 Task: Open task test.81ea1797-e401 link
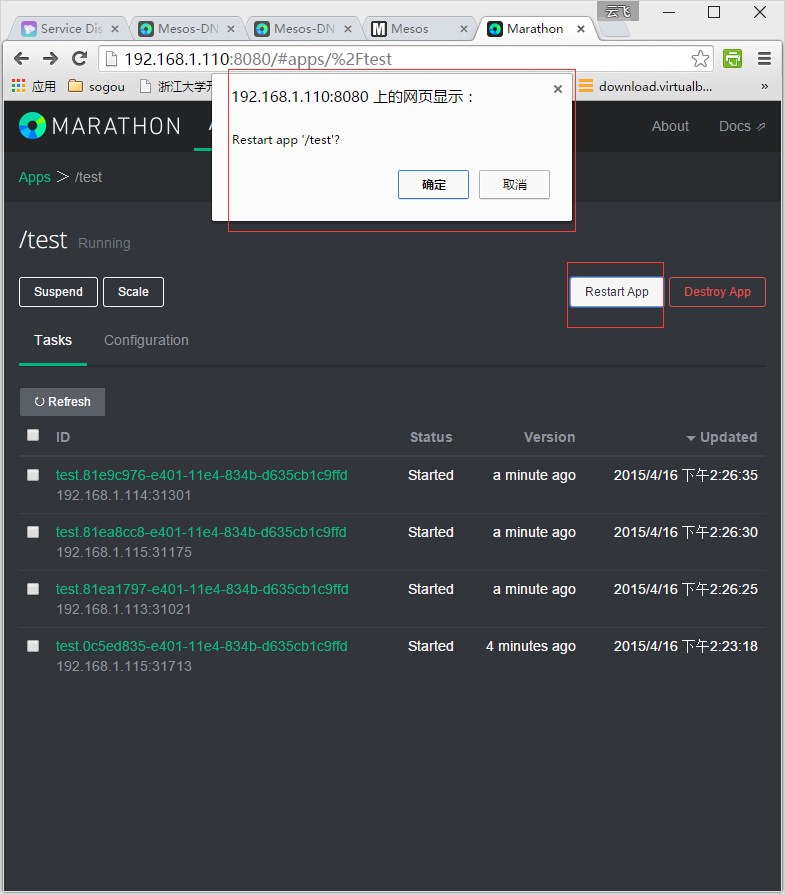pyautogui.click(x=202, y=589)
